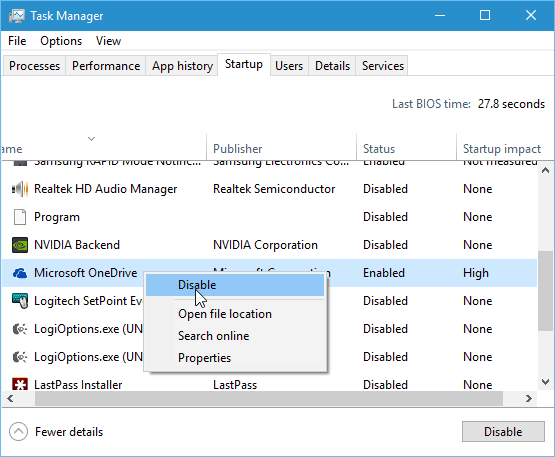Select the LastPass Installer row name
This screenshot has width=555, height=457.
[78, 384]
